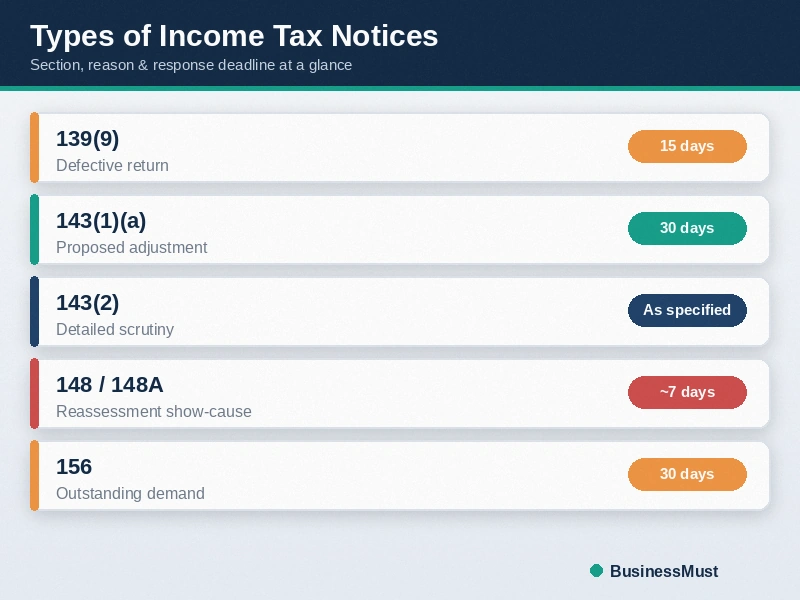Click the orange accent bar of card 156
This screenshot has width=800, height=600.
coord(34,476)
